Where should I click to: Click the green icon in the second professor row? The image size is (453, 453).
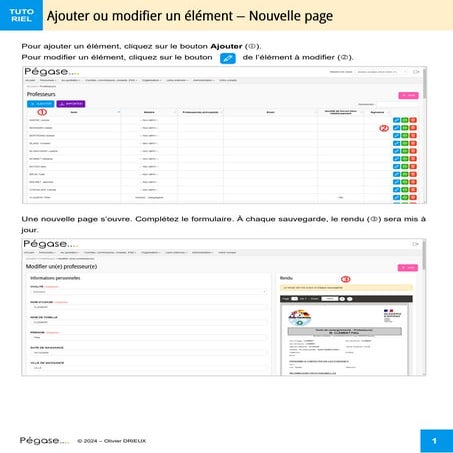tap(405, 128)
